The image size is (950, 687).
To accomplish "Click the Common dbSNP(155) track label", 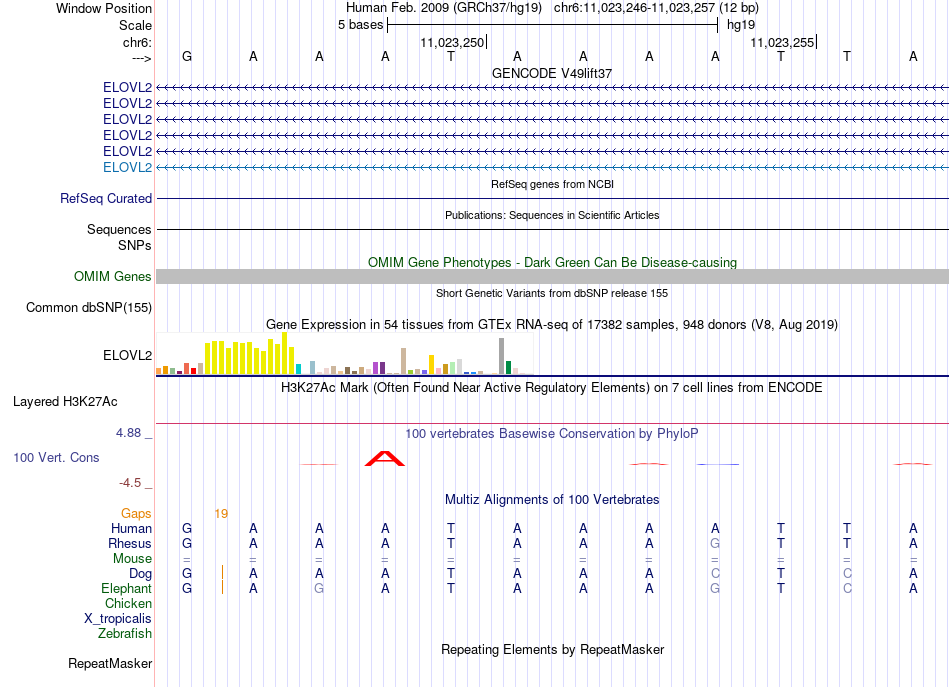I will coord(88,307).
